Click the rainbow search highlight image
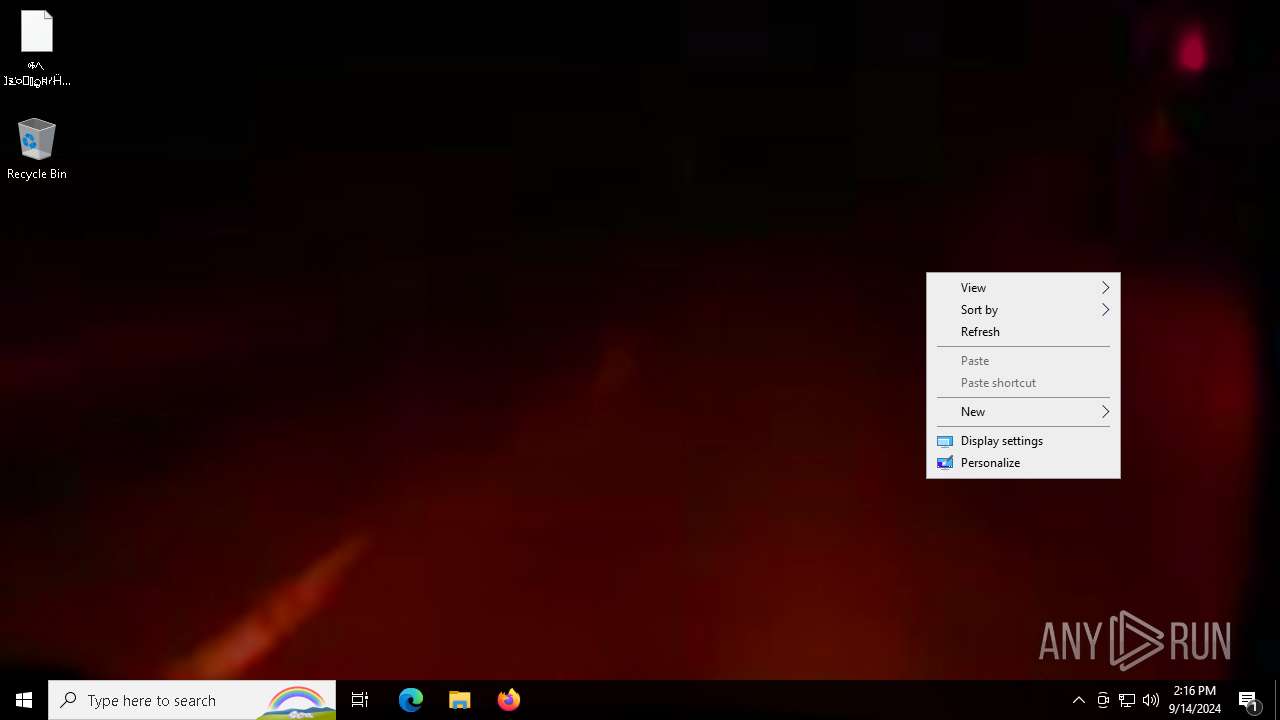Image resolution: width=1280 pixels, height=720 pixels. click(295, 701)
